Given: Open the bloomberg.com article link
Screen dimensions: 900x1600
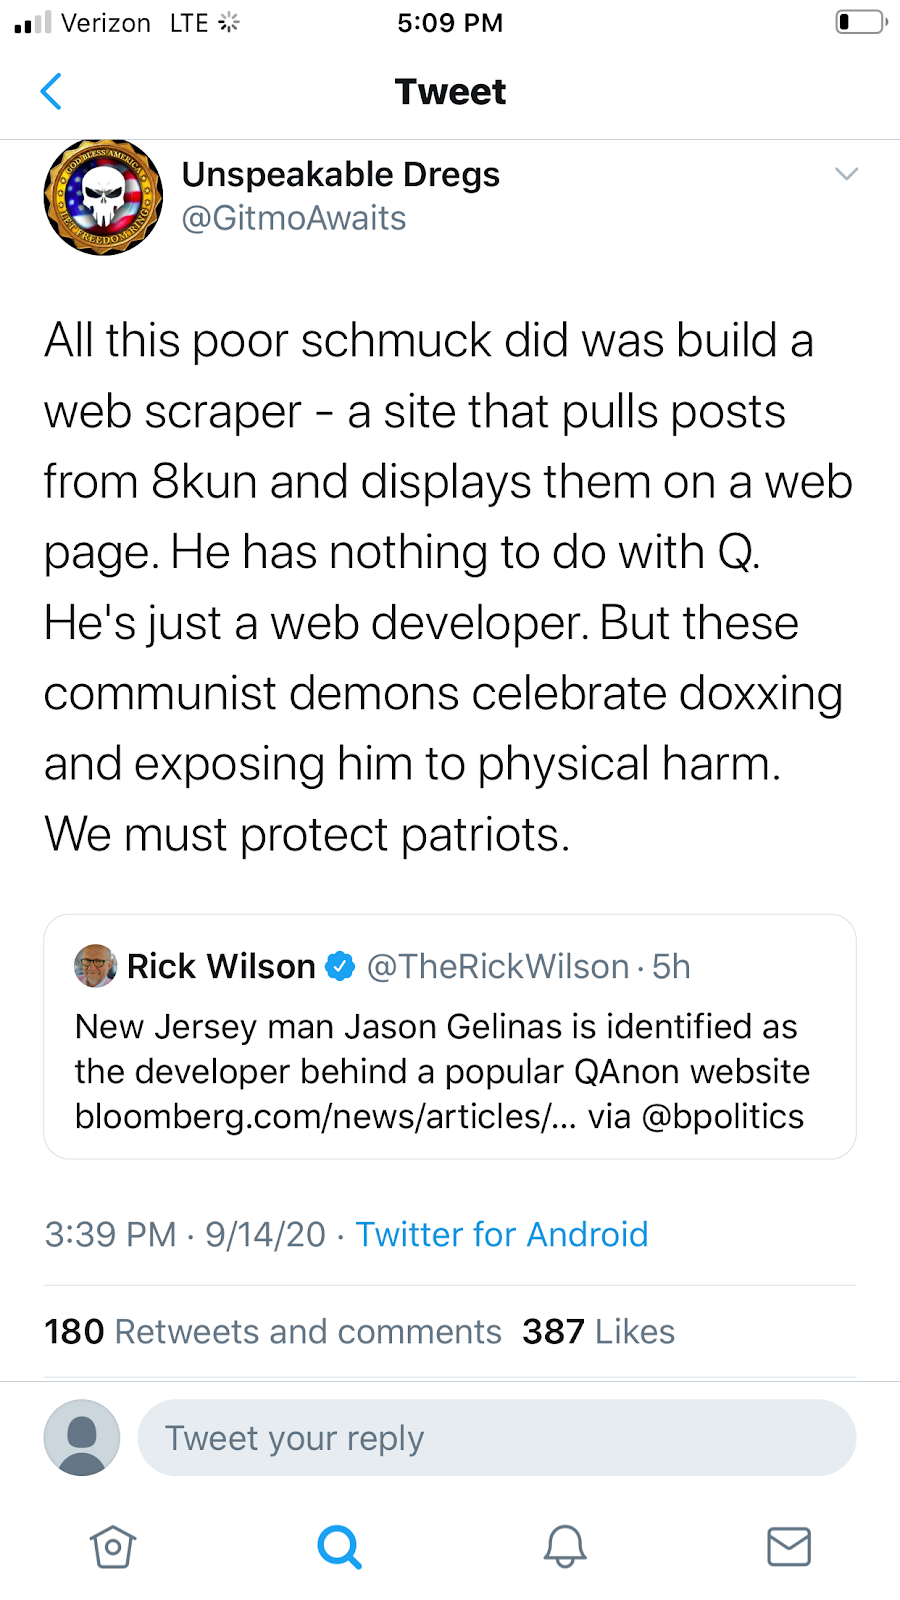Looking at the screenshot, I should coord(325,1117).
